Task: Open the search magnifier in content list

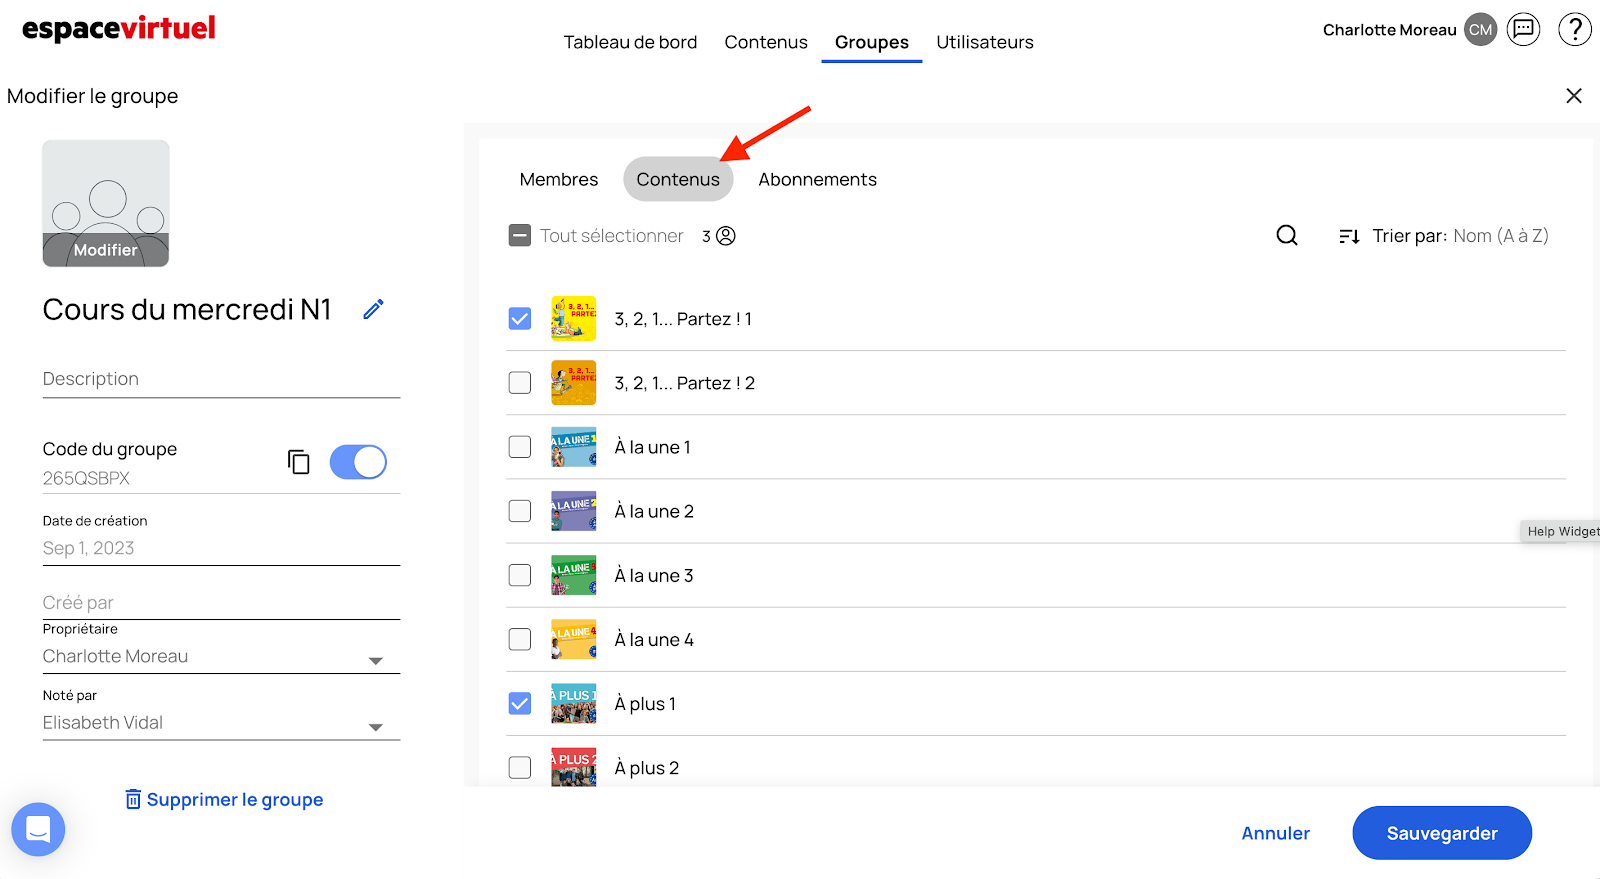Action: click(x=1287, y=236)
